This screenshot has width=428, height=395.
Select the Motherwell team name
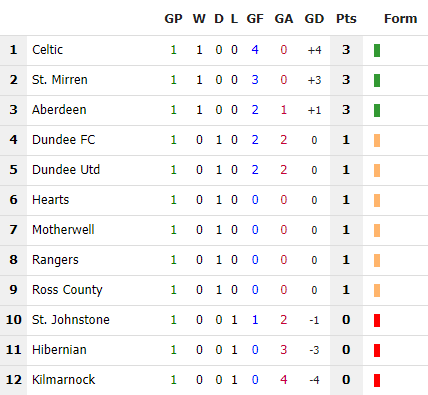click(x=63, y=230)
